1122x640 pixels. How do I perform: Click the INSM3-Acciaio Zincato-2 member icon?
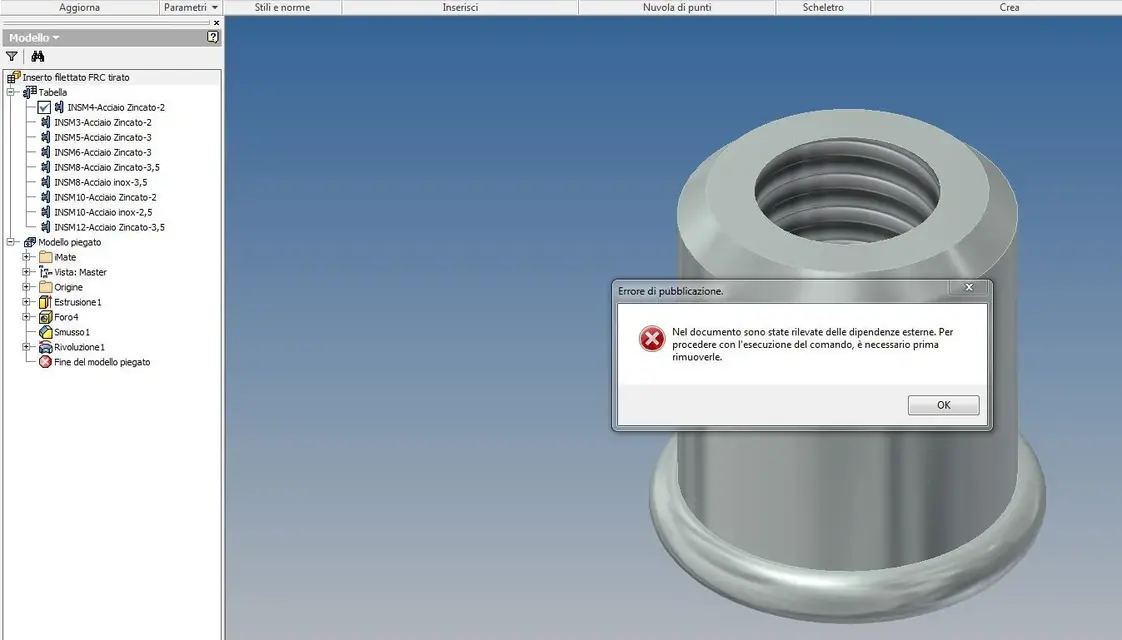click(46, 122)
